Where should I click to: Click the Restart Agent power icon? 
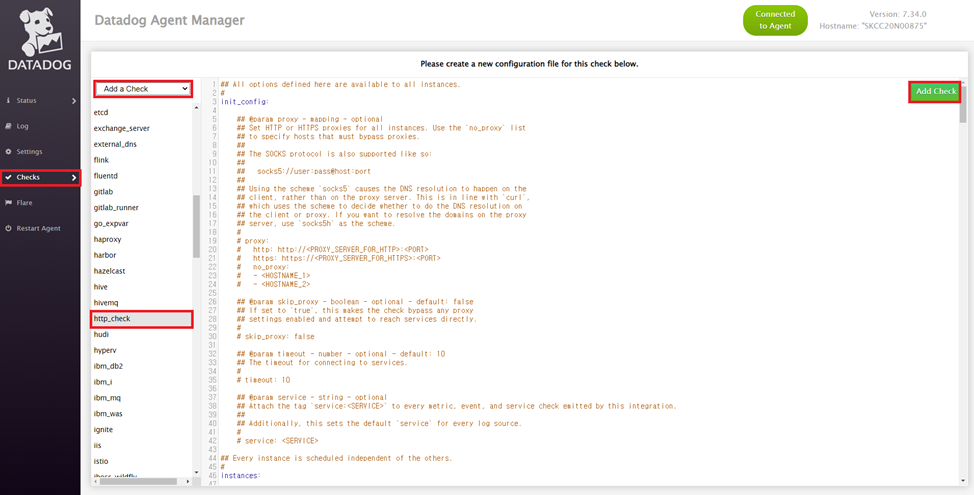8,229
